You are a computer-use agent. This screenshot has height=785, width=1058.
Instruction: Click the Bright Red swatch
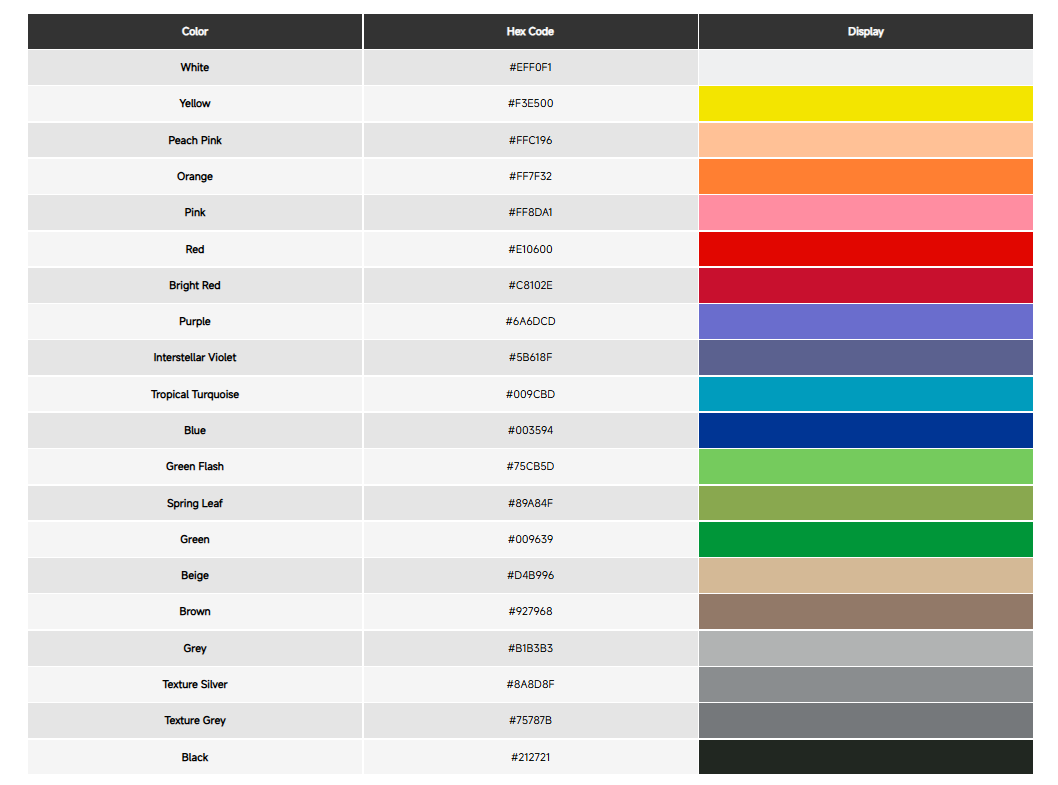point(865,285)
